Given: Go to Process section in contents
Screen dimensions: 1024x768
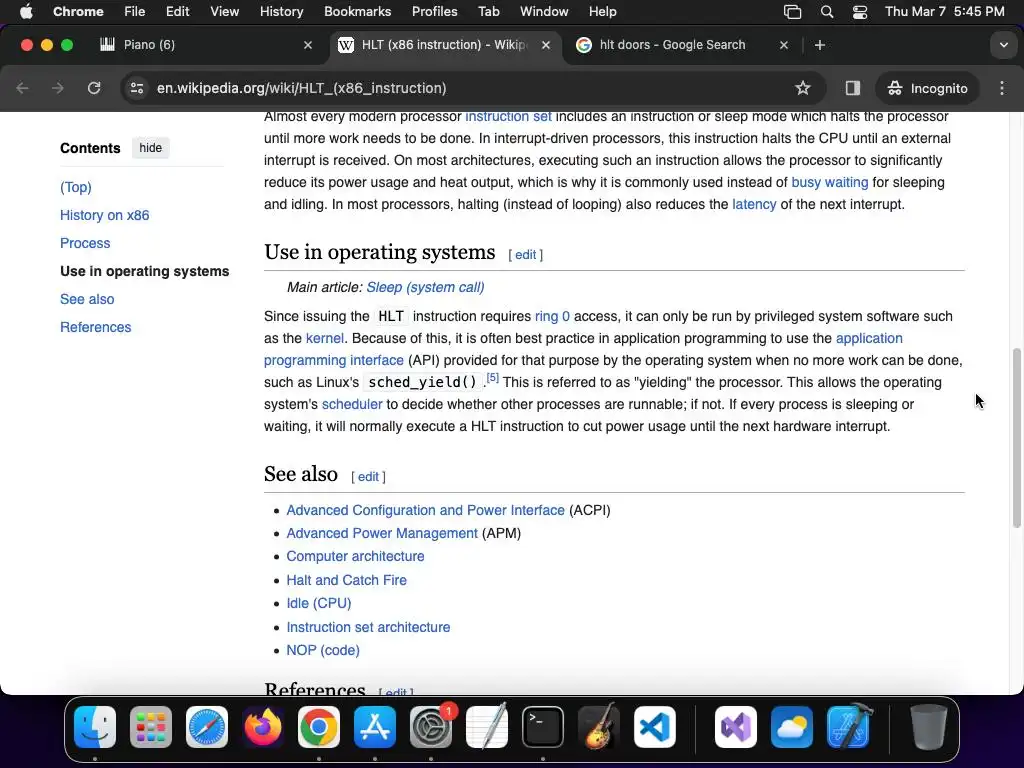Looking at the screenshot, I should tap(85, 244).
